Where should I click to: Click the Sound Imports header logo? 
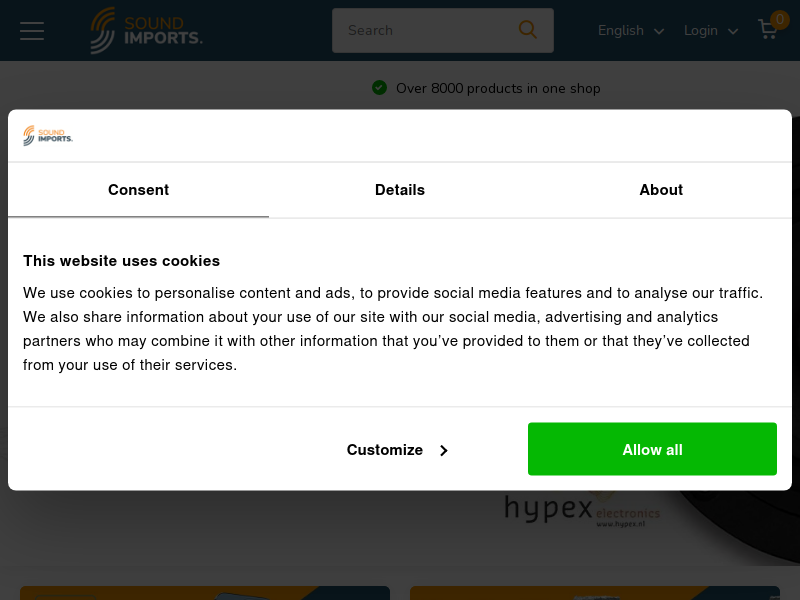(146, 31)
